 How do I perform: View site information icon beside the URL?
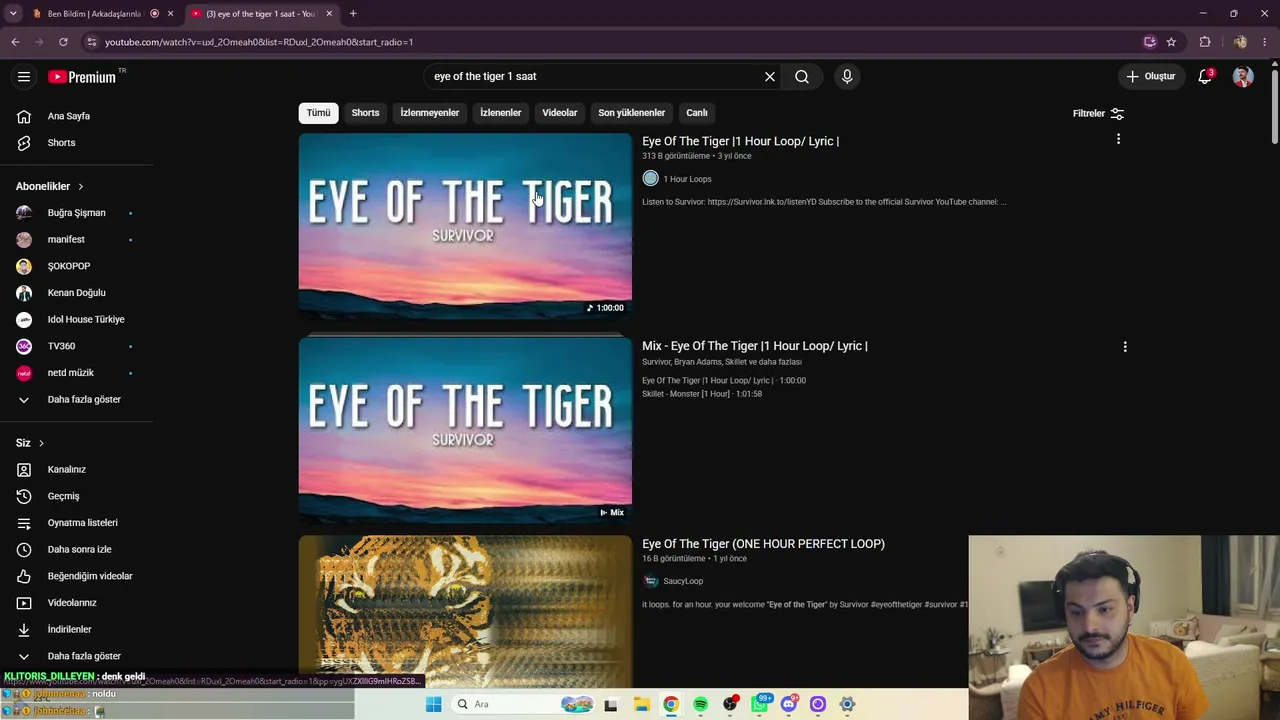91,42
